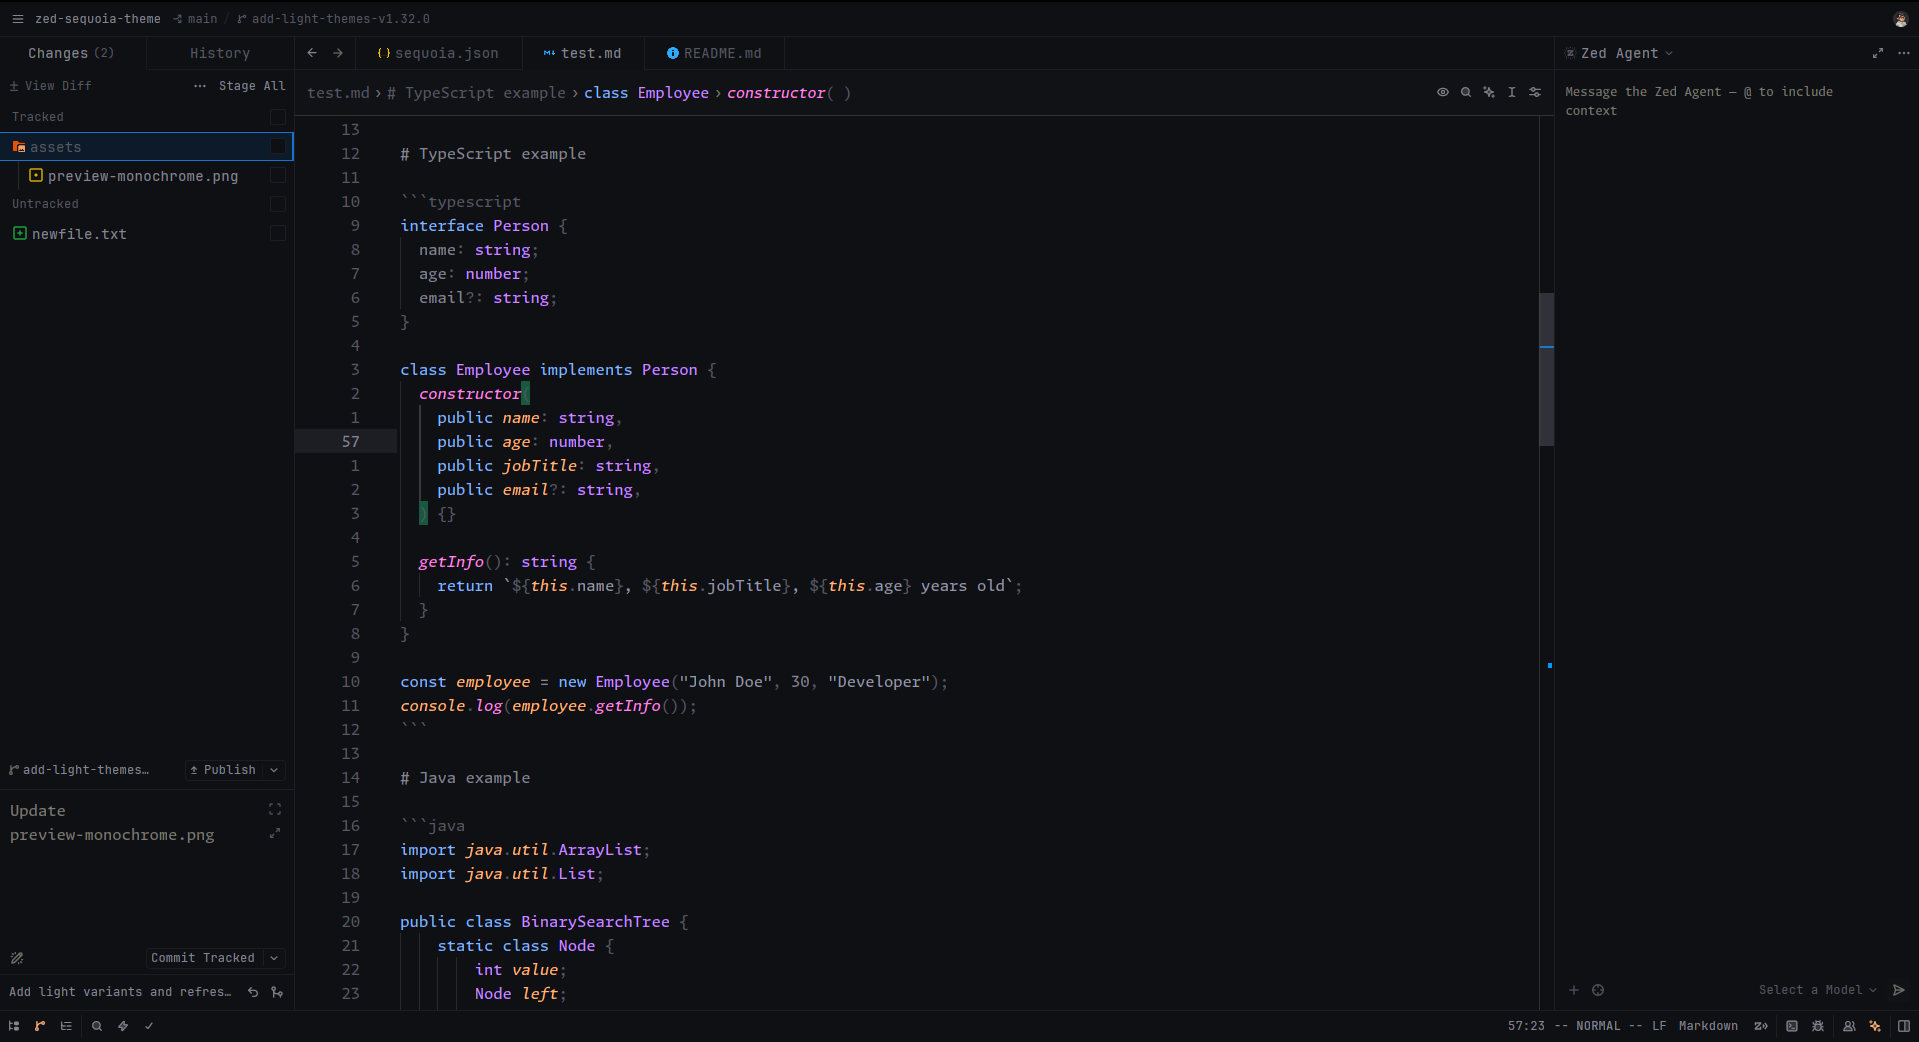Screen dimensions: 1919x1042
Task: Click the Publish branch button
Action: (223, 770)
